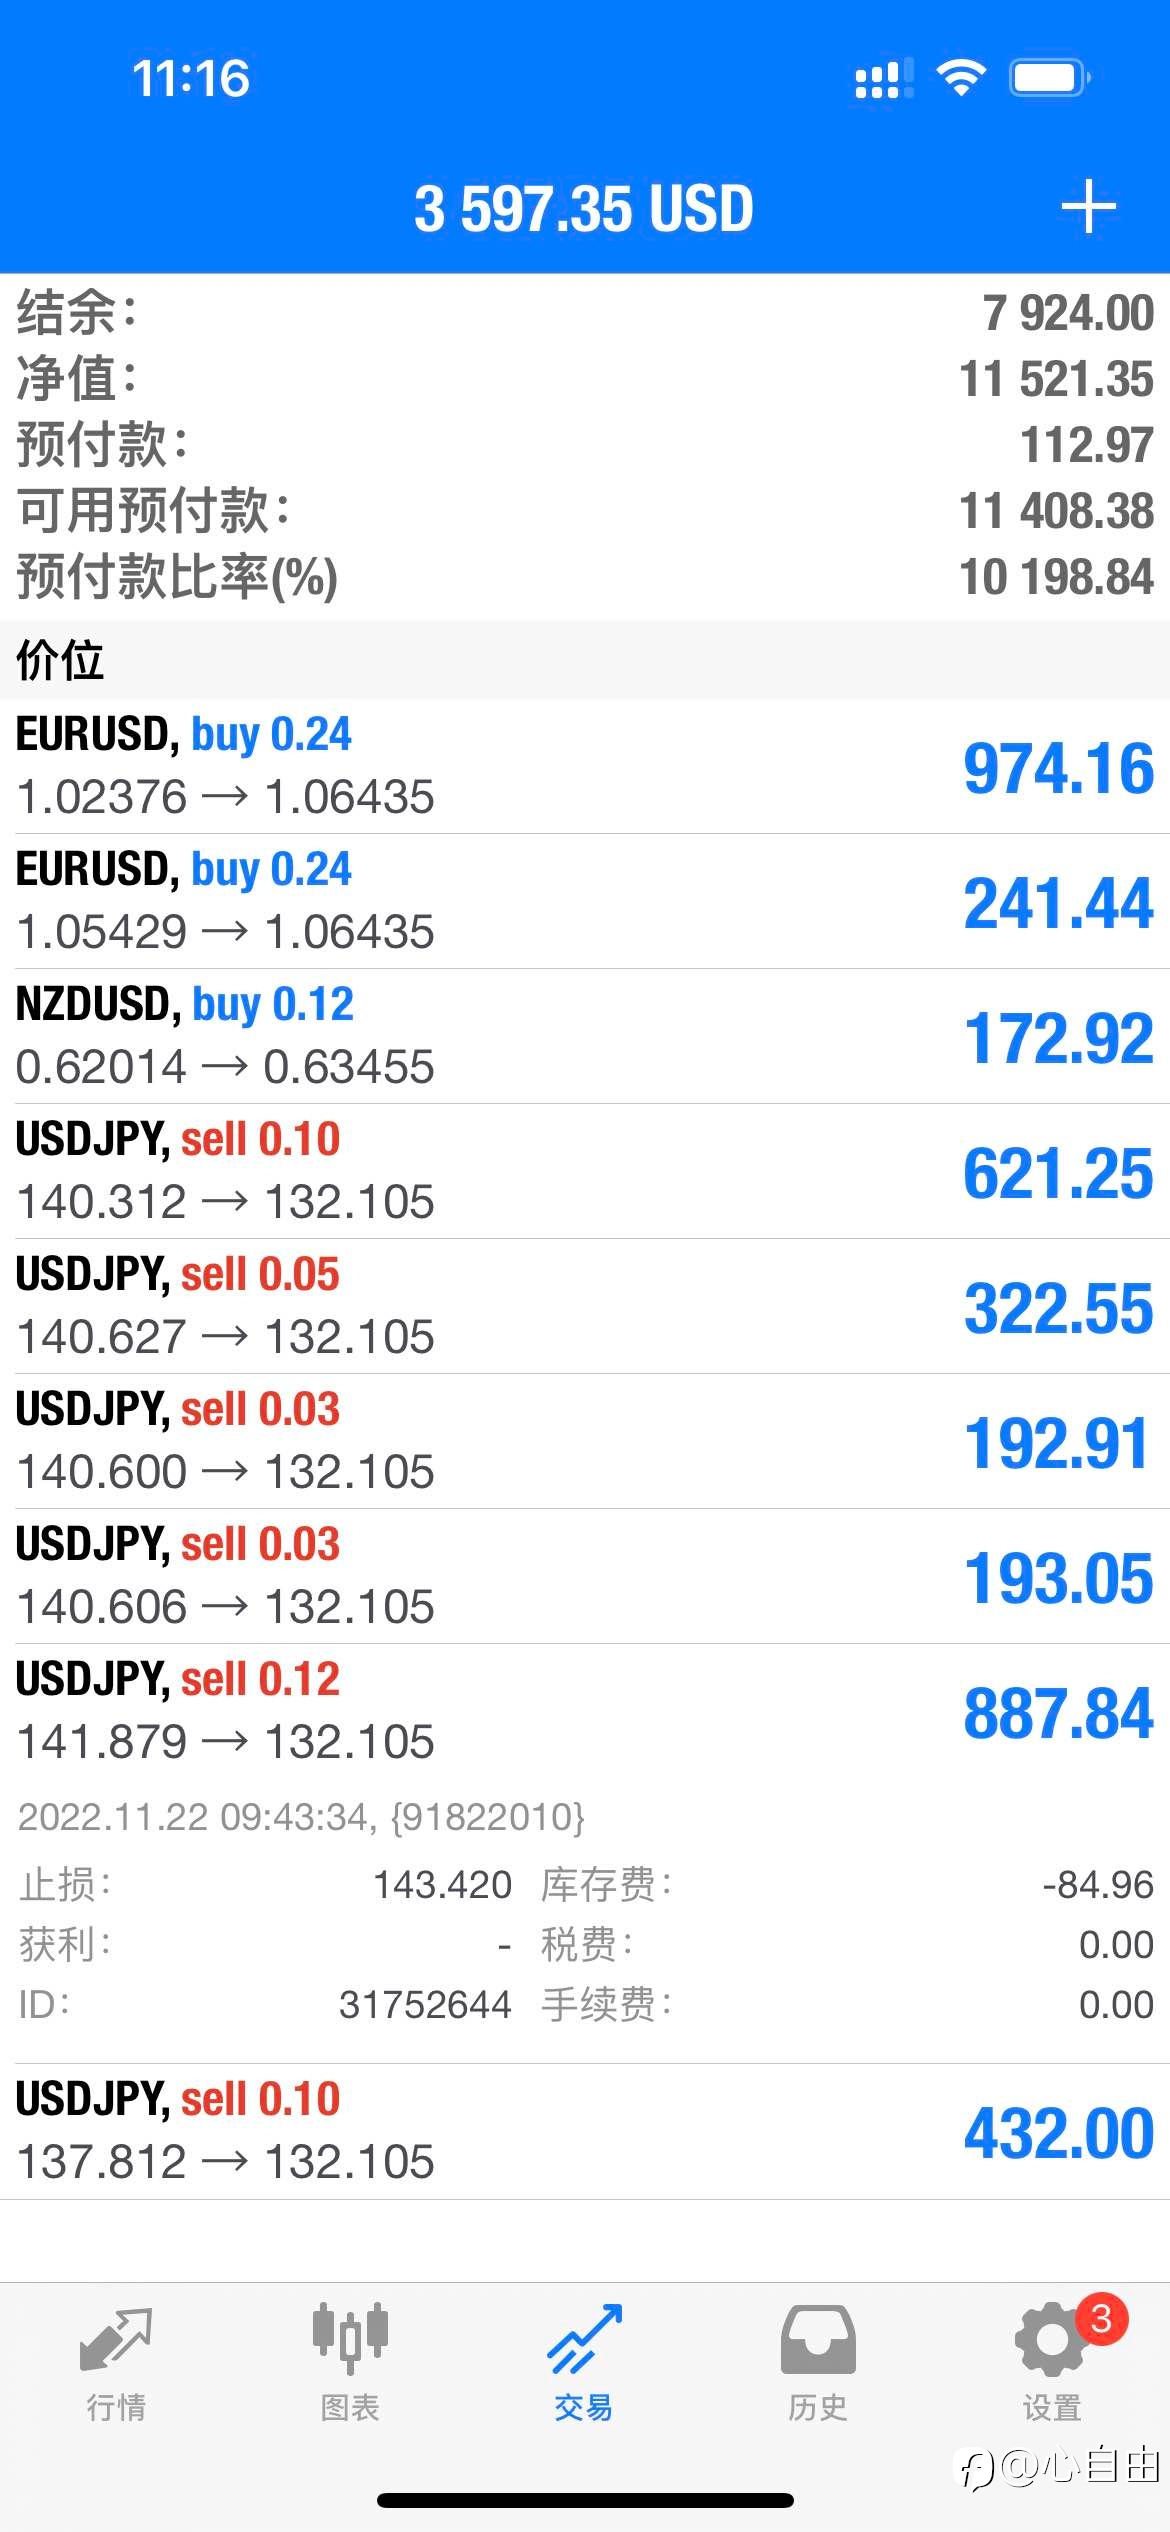This screenshot has width=1170, height=2532.
Task: Tap the battery status icon
Action: coord(1049,78)
